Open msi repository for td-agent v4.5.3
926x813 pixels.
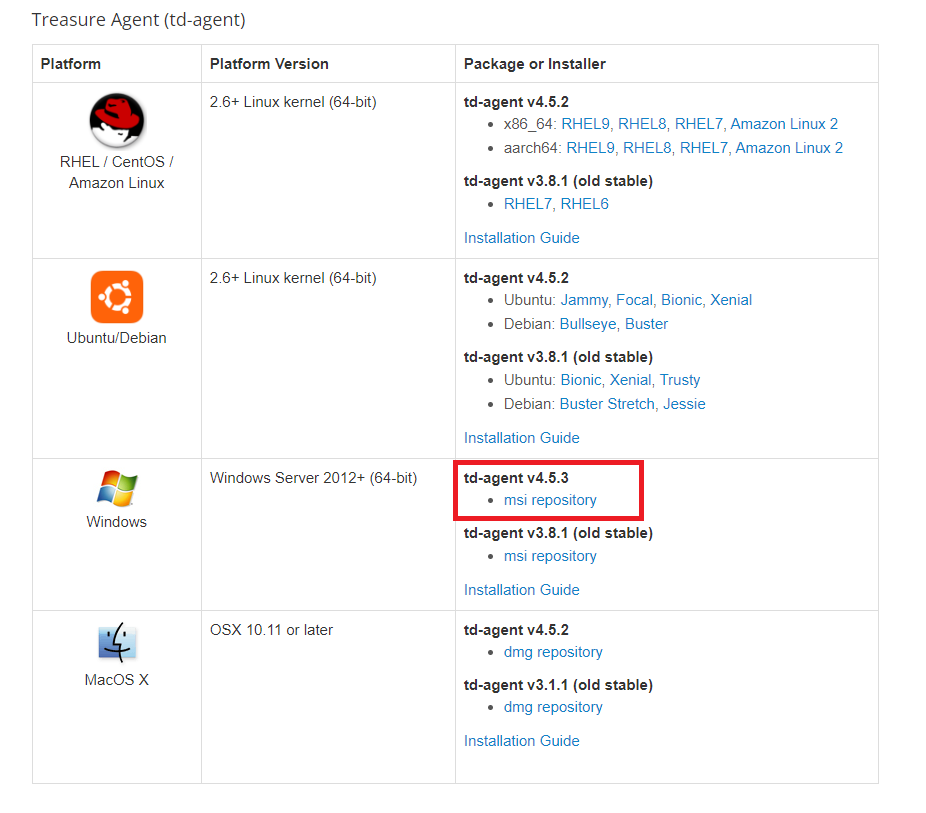point(550,500)
